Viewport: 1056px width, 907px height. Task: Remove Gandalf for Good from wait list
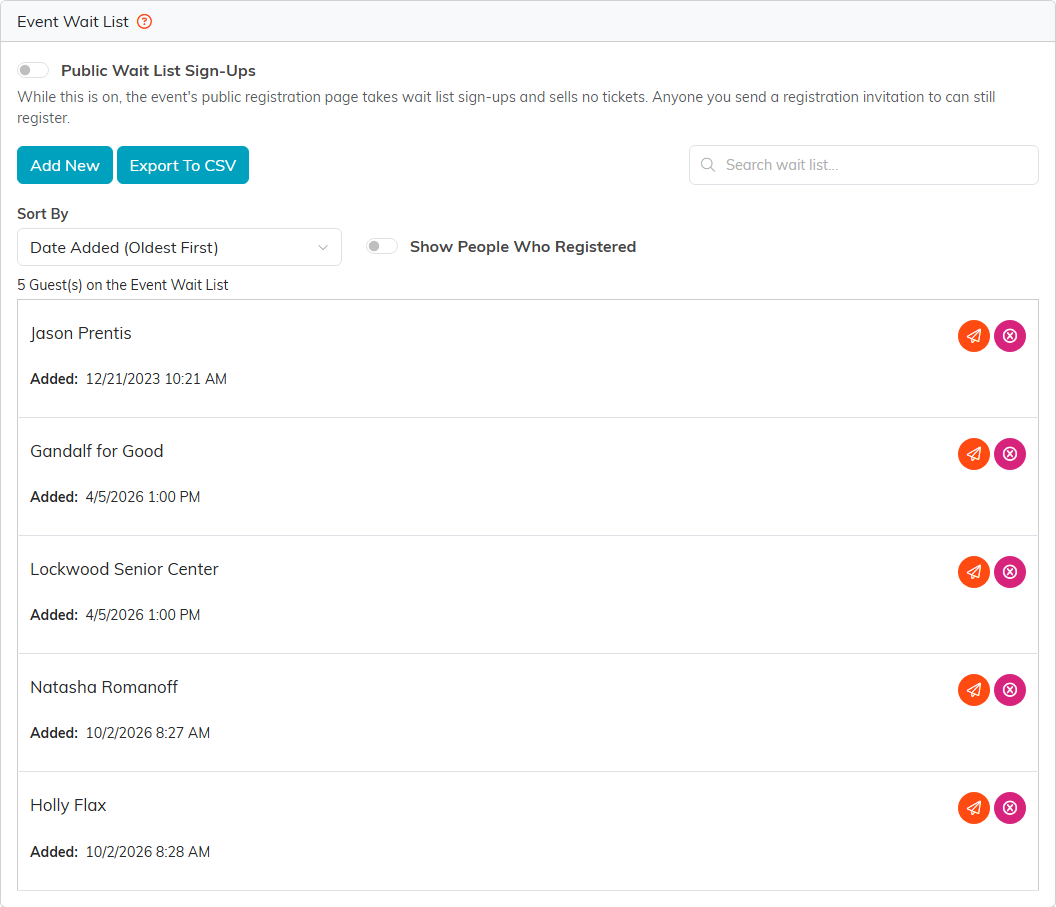tap(1010, 454)
